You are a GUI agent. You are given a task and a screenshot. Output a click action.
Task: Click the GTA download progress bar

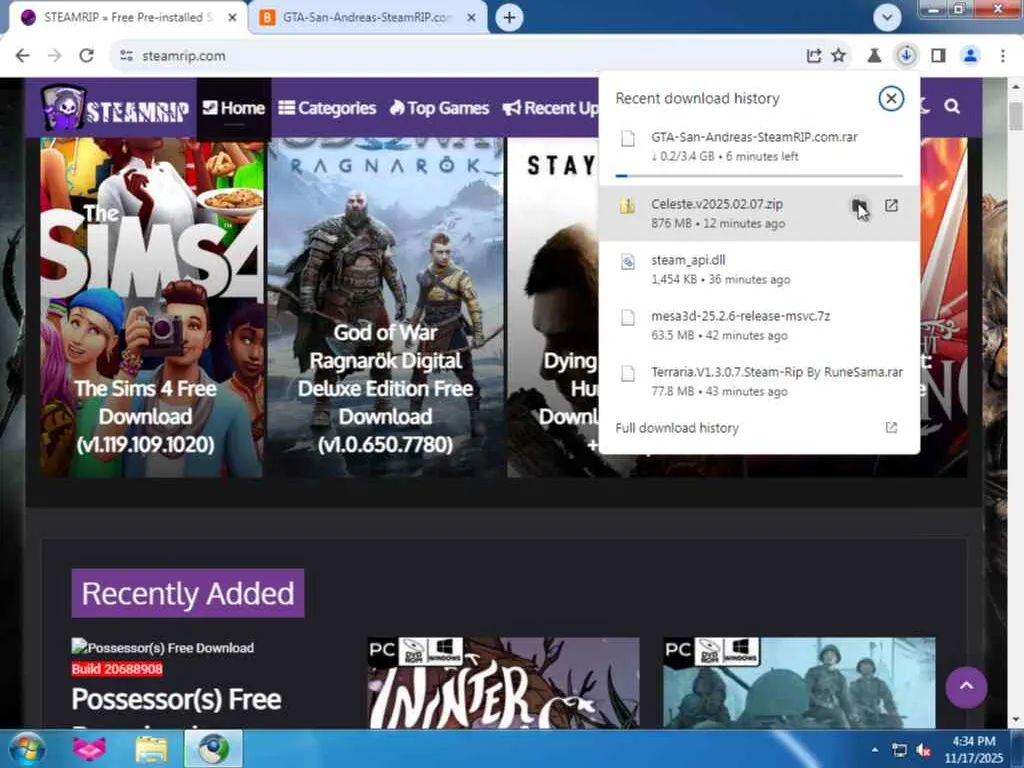pyautogui.click(x=759, y=176)
